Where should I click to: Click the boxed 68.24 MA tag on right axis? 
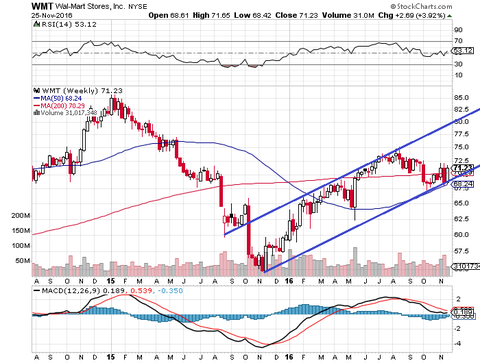[x=463, y=184]
